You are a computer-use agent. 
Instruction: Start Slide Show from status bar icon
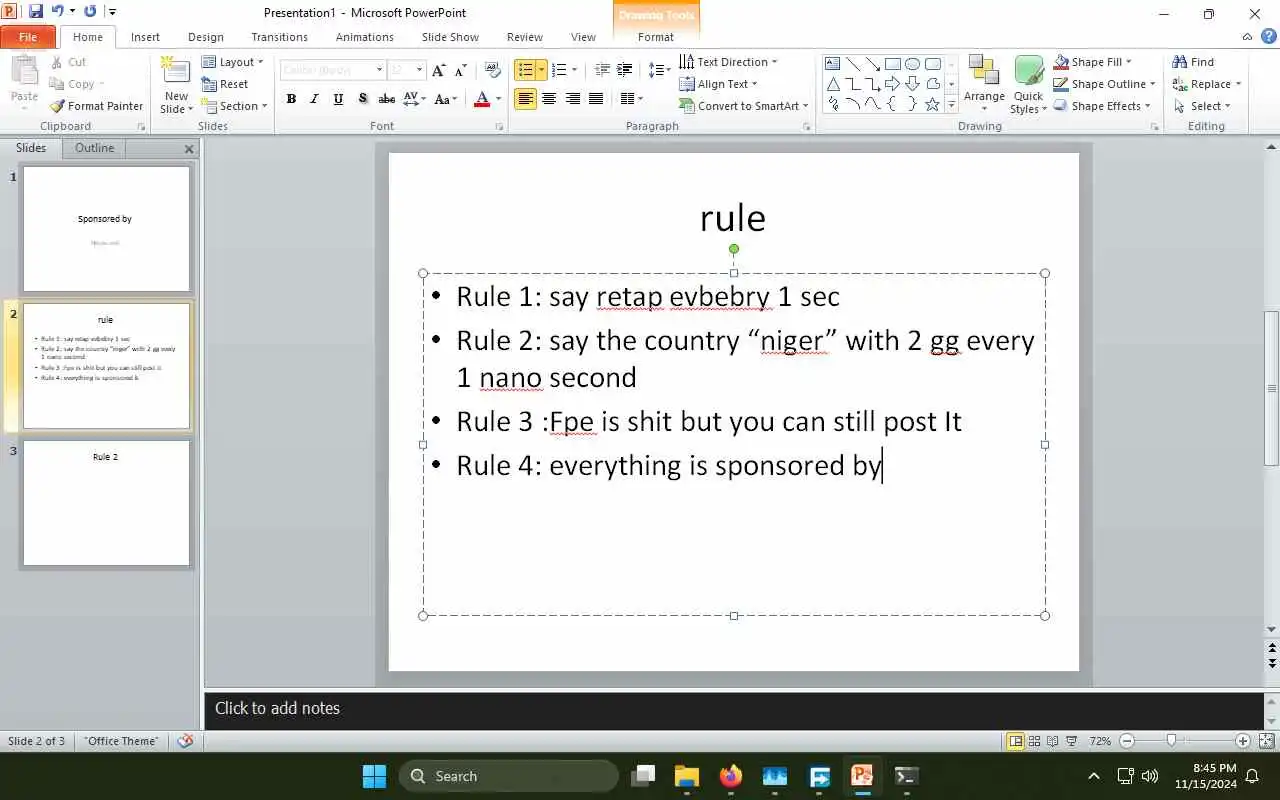pos(1072,741)
